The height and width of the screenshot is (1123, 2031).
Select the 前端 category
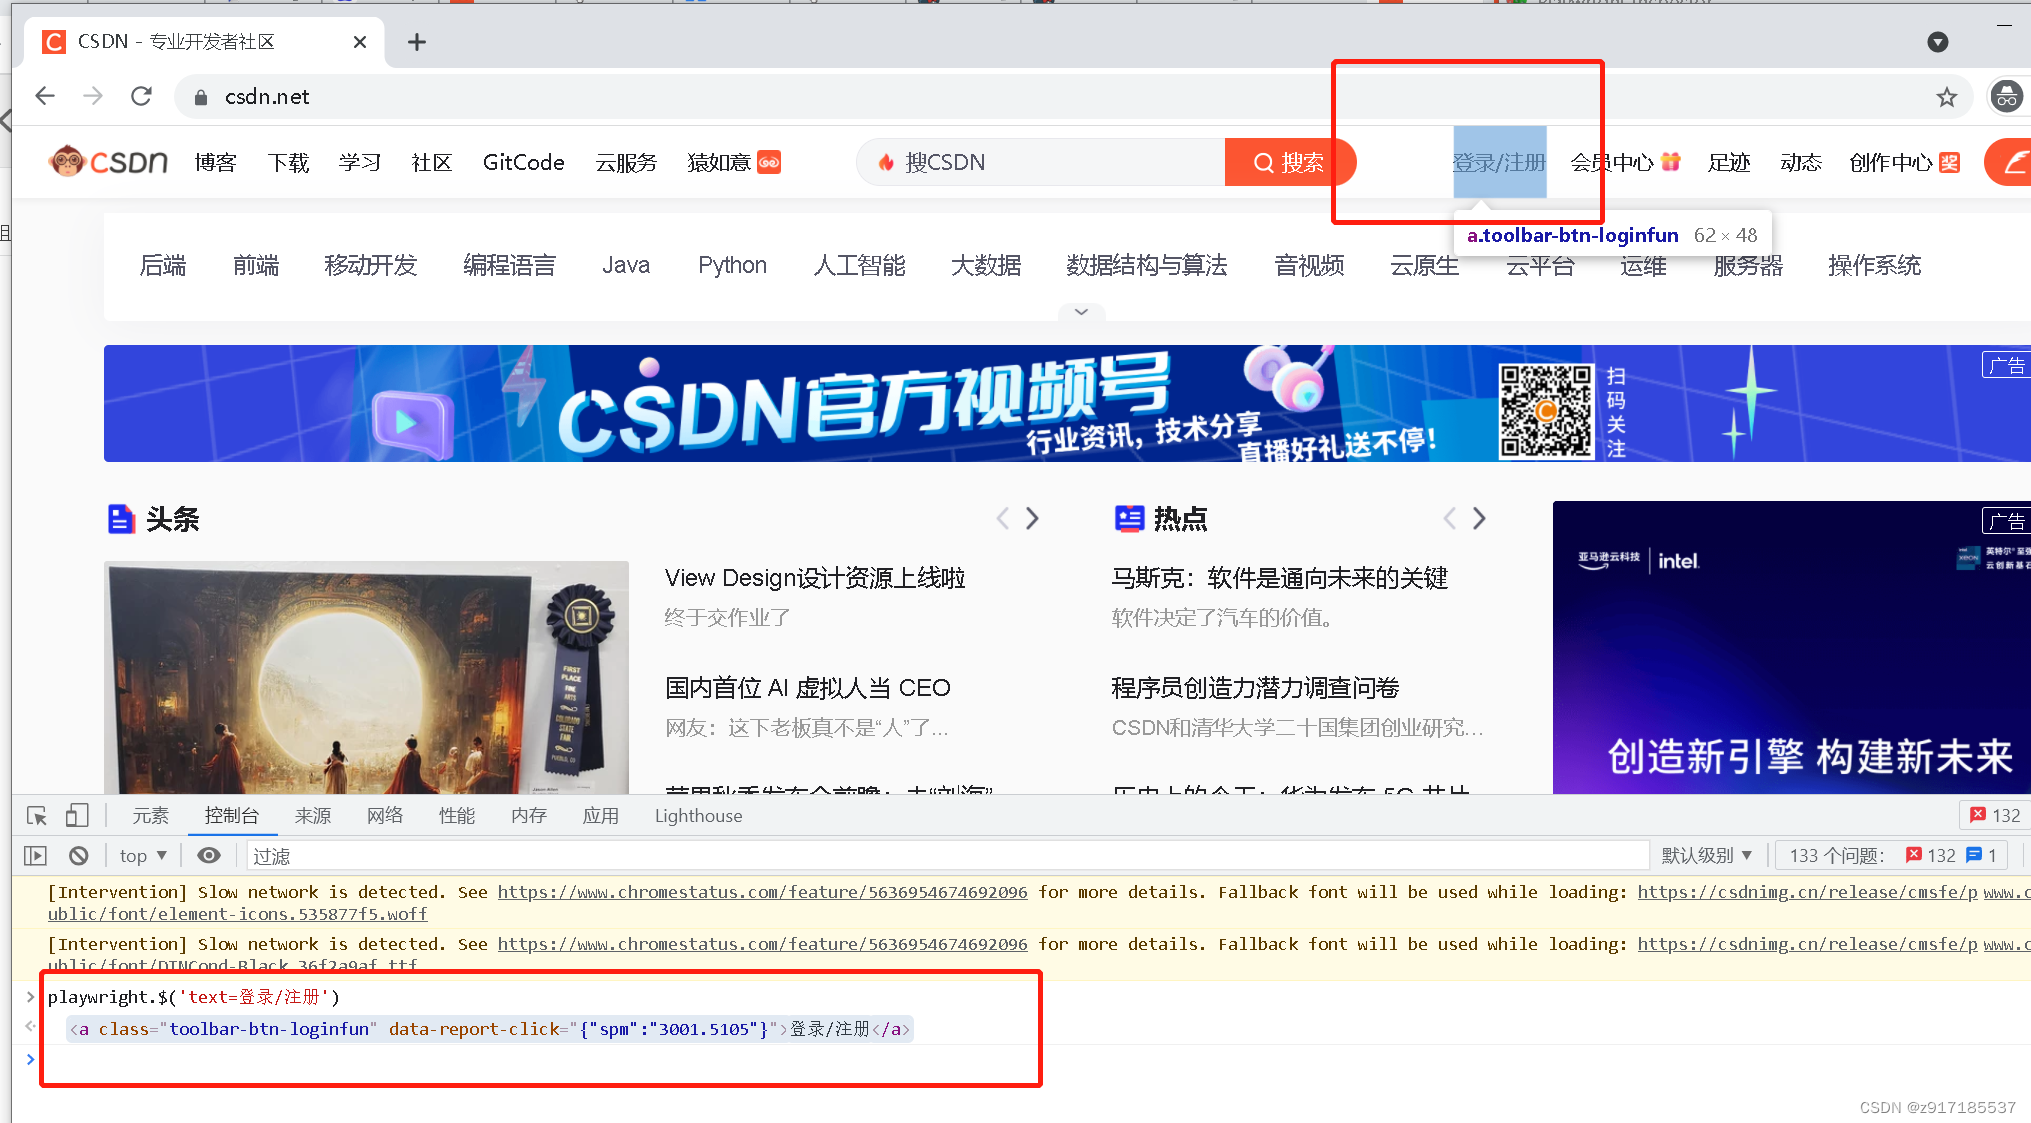coord(256,265)
